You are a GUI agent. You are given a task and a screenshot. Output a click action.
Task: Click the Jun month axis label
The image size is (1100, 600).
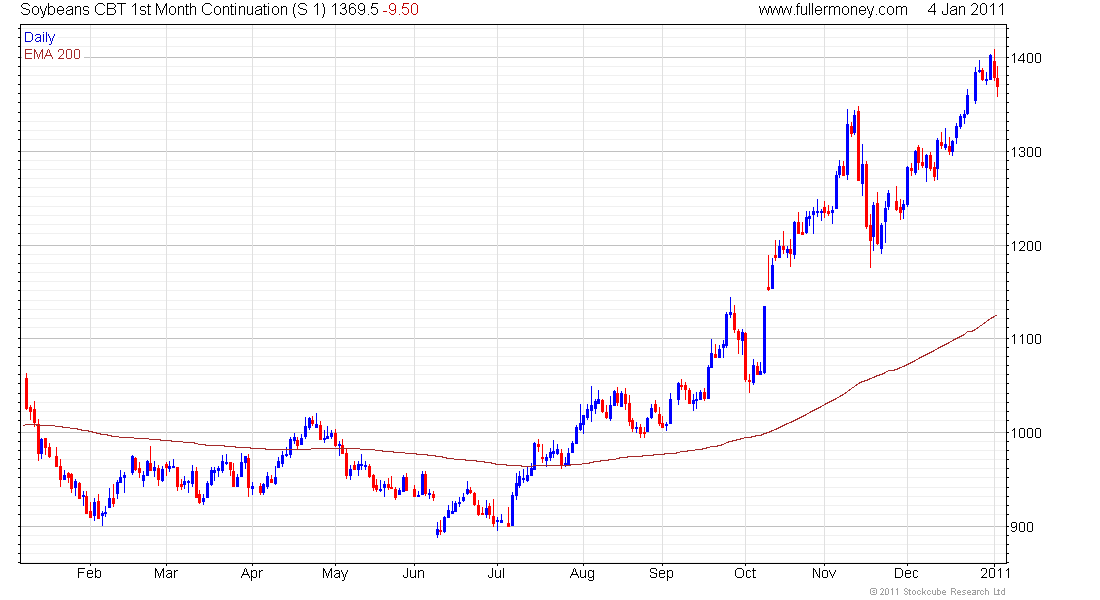tap(413, 573)
